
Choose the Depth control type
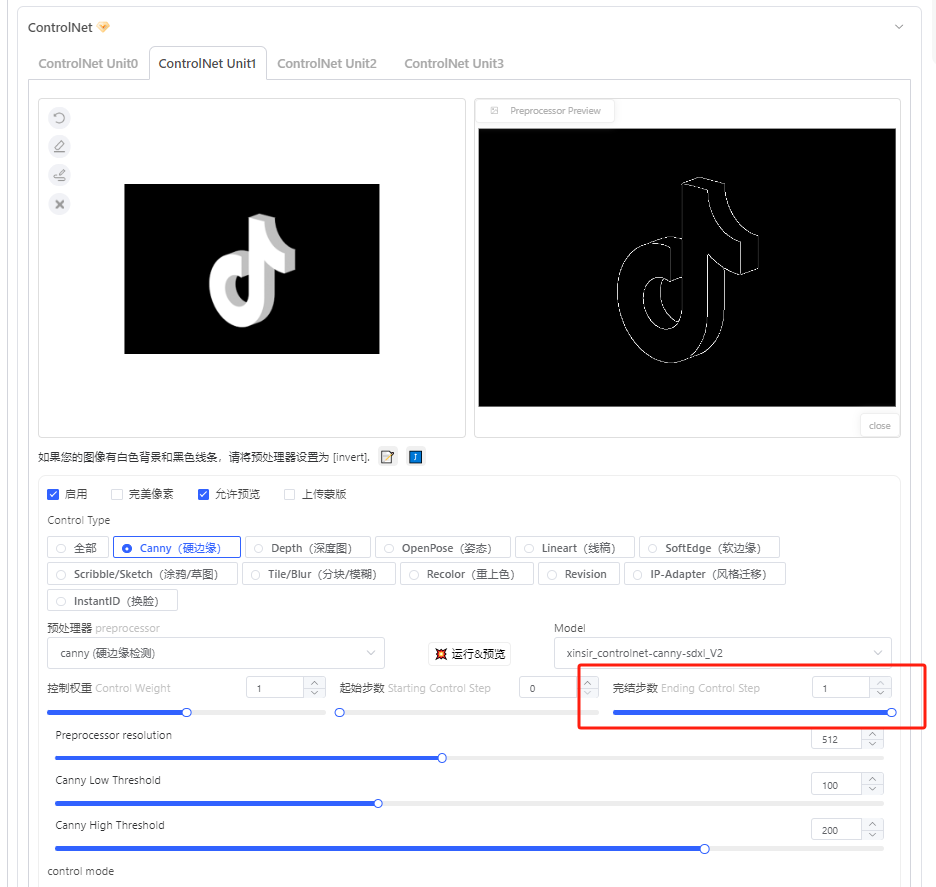tap(307, 547)
